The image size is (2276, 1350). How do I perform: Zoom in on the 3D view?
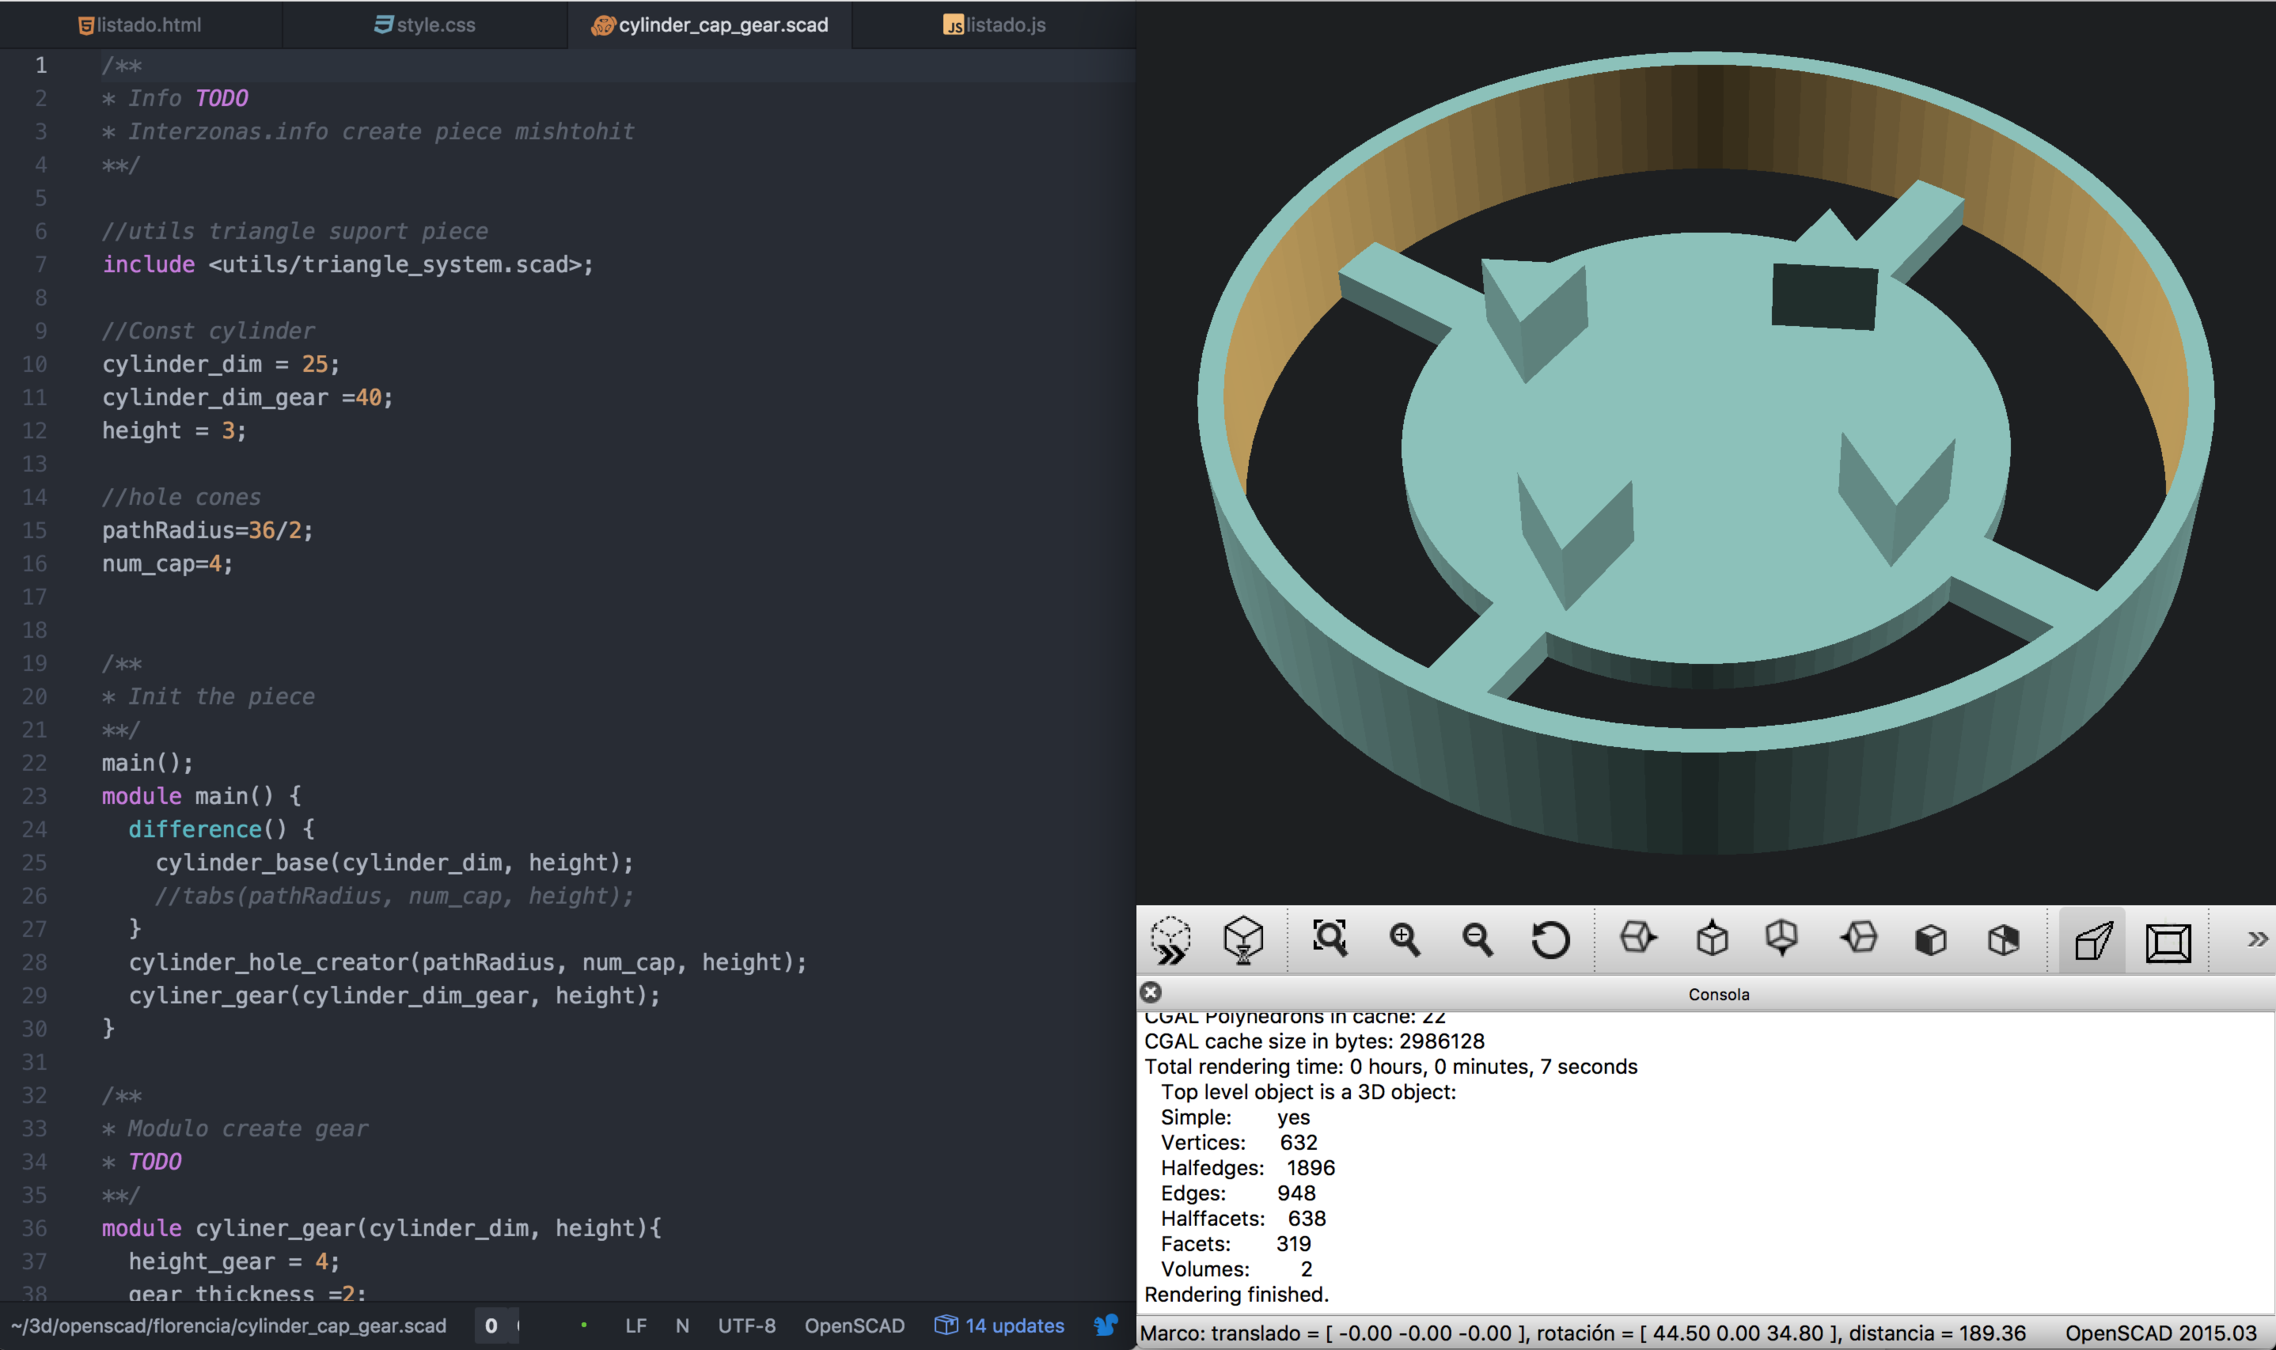pyautogui.click(x=1404, y=940)
